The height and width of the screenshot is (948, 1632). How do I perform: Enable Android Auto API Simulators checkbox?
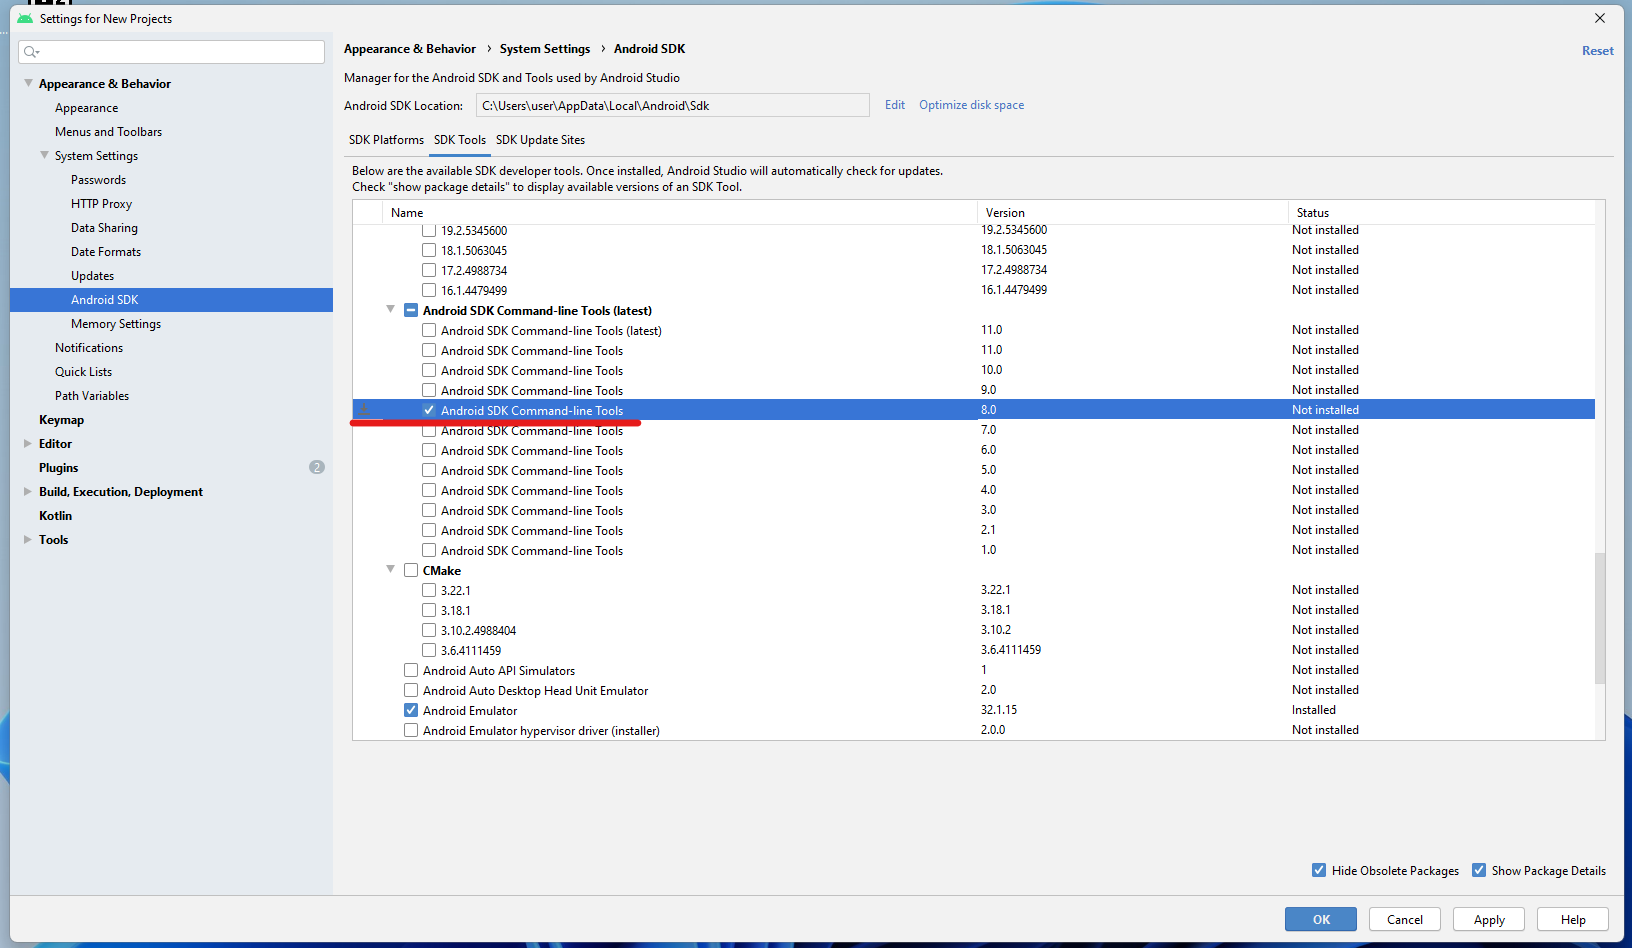[411, 670]
